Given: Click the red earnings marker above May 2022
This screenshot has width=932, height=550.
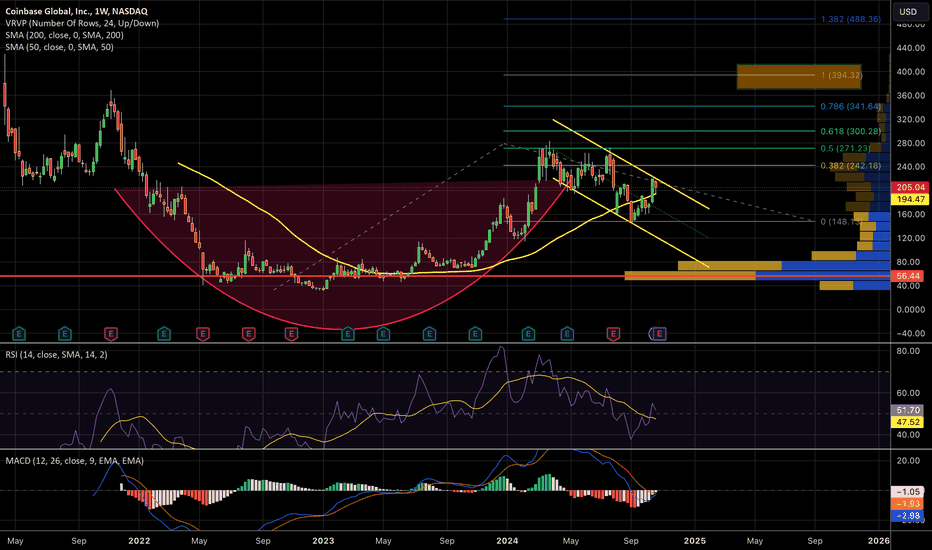Looking at the screenshot, I should tap(202, 334).
